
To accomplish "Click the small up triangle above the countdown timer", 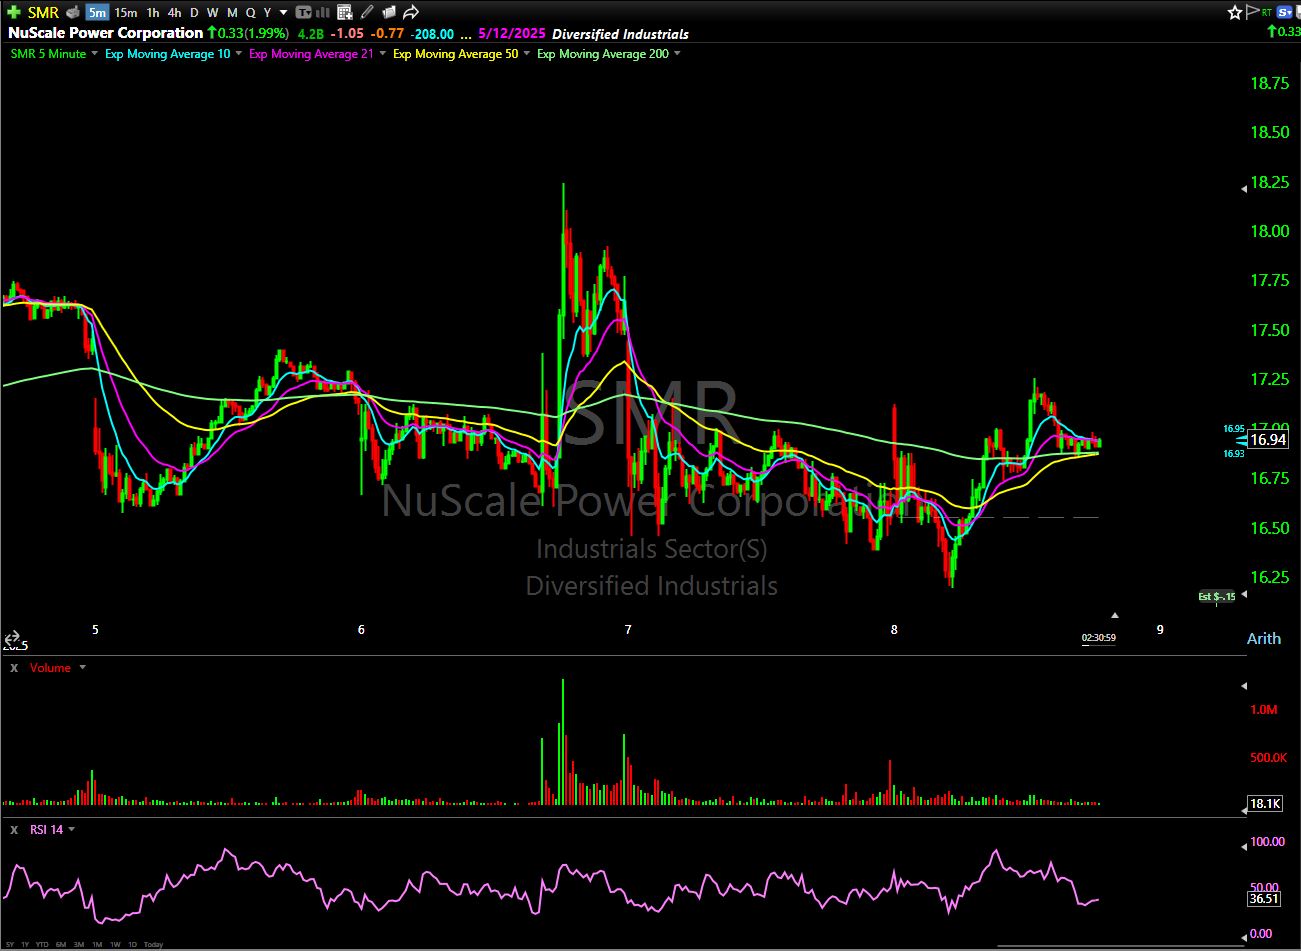I will click(1115, 615).
